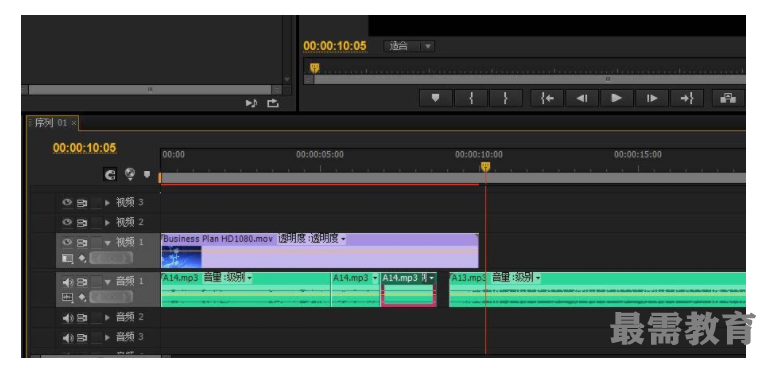Select the A13.mp3 audio clip
This screenshot has width=762, height=368.
[597, 290]
